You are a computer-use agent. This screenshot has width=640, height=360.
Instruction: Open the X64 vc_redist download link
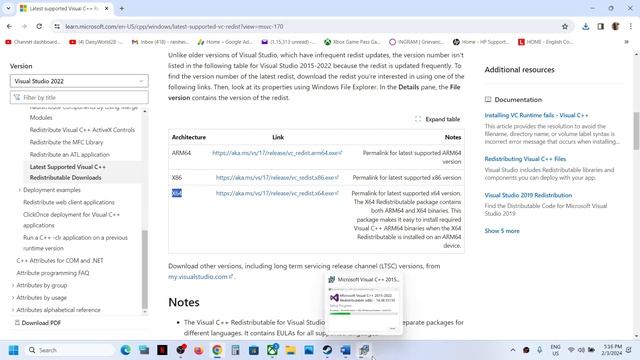[x=277, y=193]
